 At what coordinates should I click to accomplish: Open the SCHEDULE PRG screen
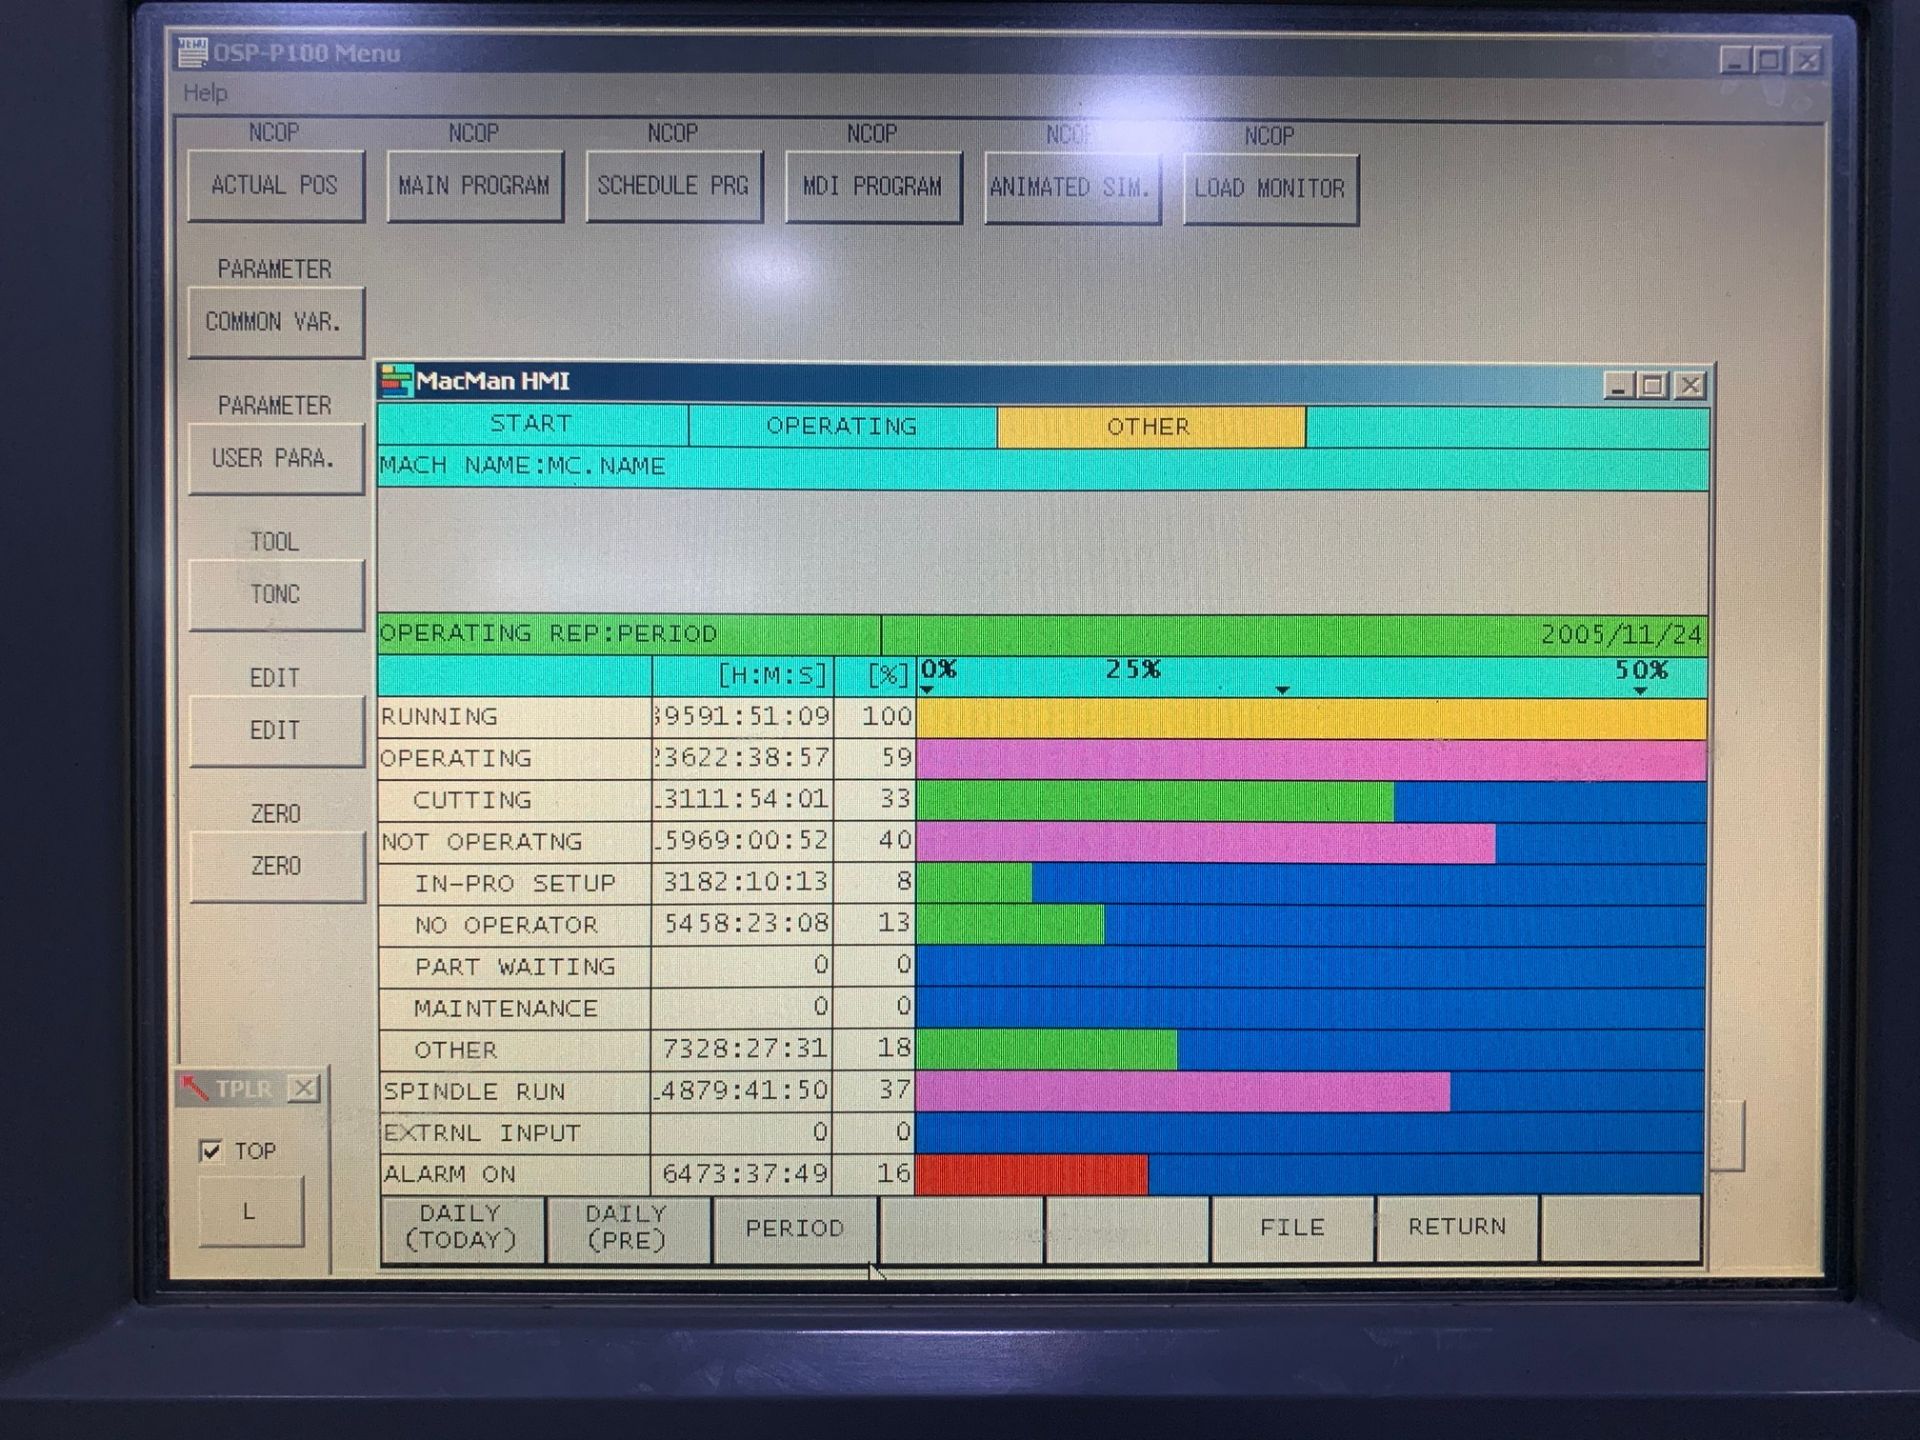[673, 186]
